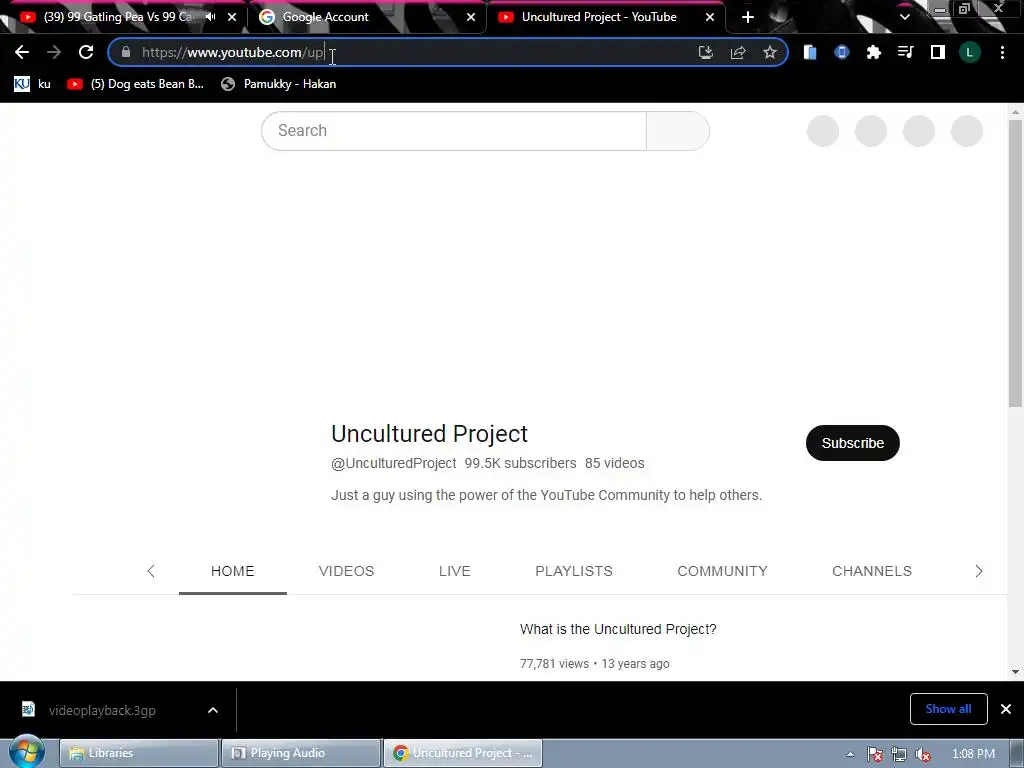
Task: Click the install app icon in address bar
Action: (705, 52)
